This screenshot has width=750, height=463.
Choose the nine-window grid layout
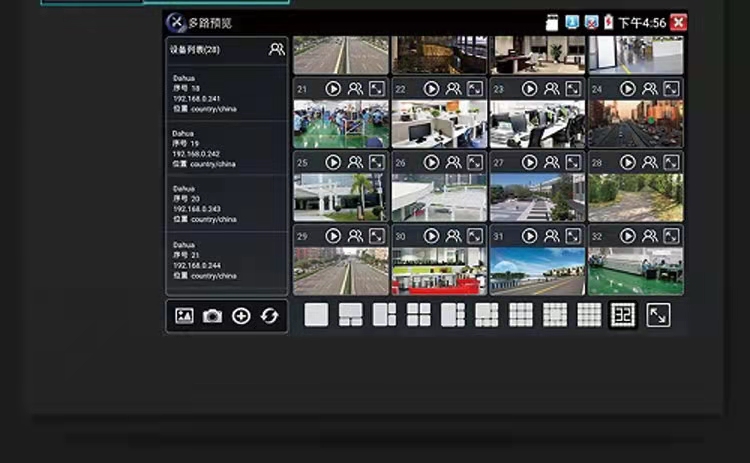coord(521,315)
